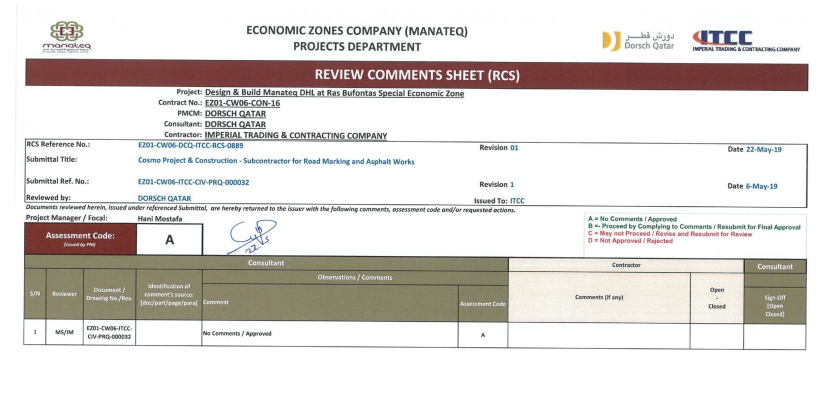Click 'DORSCH QATAR' beside Reviewed by
This screenshot has height=414, width=836.
click(x=164, y=198)
